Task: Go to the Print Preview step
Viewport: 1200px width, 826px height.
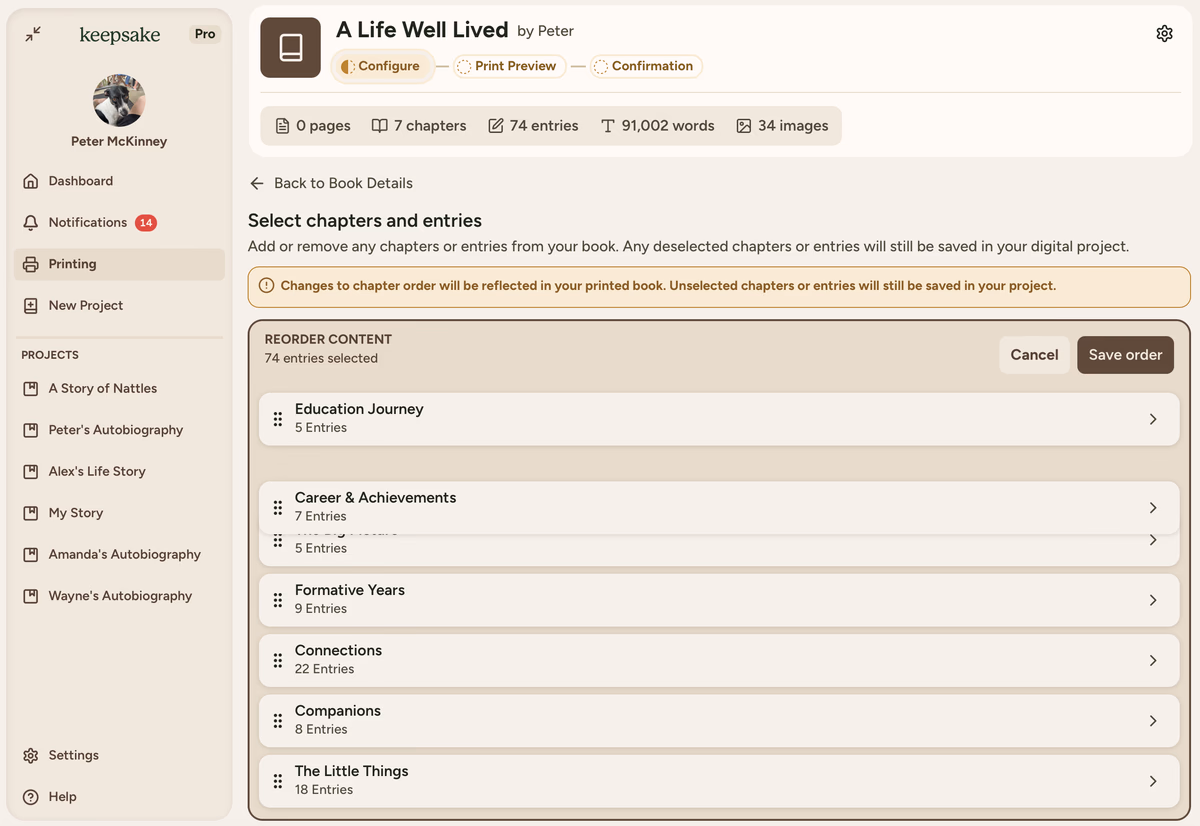Action: 510,66
